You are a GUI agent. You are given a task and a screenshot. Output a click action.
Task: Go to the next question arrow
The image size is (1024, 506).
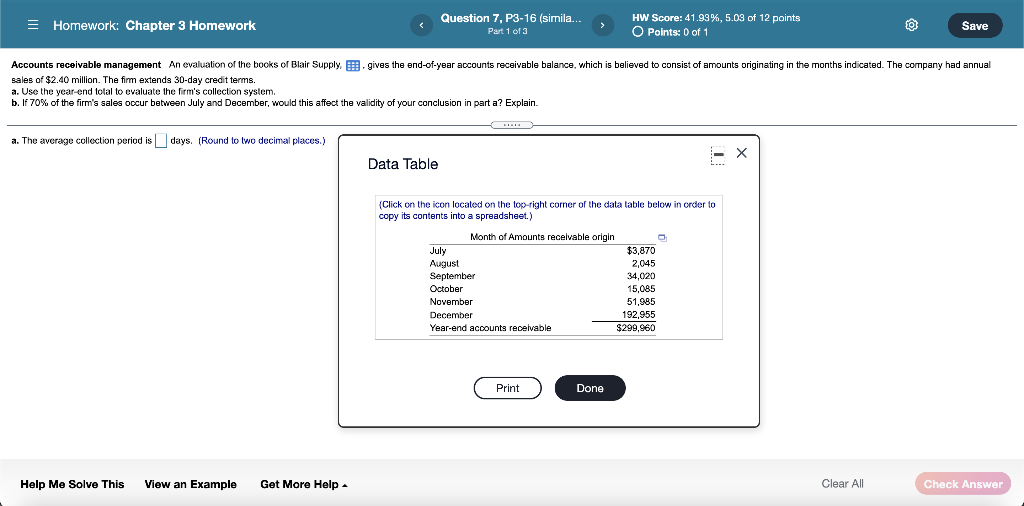point(601,25)
